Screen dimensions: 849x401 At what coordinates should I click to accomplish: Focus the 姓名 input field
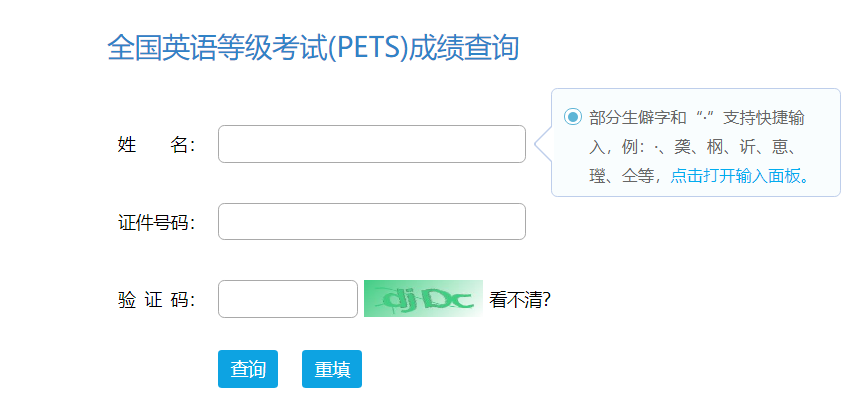click(371, 144)
